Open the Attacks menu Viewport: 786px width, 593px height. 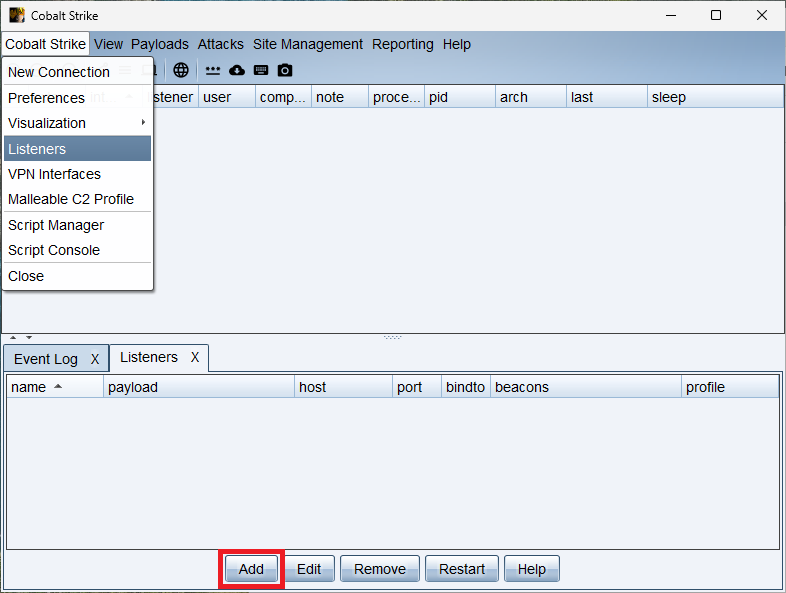pyautogui.click(x=220, y=44)
